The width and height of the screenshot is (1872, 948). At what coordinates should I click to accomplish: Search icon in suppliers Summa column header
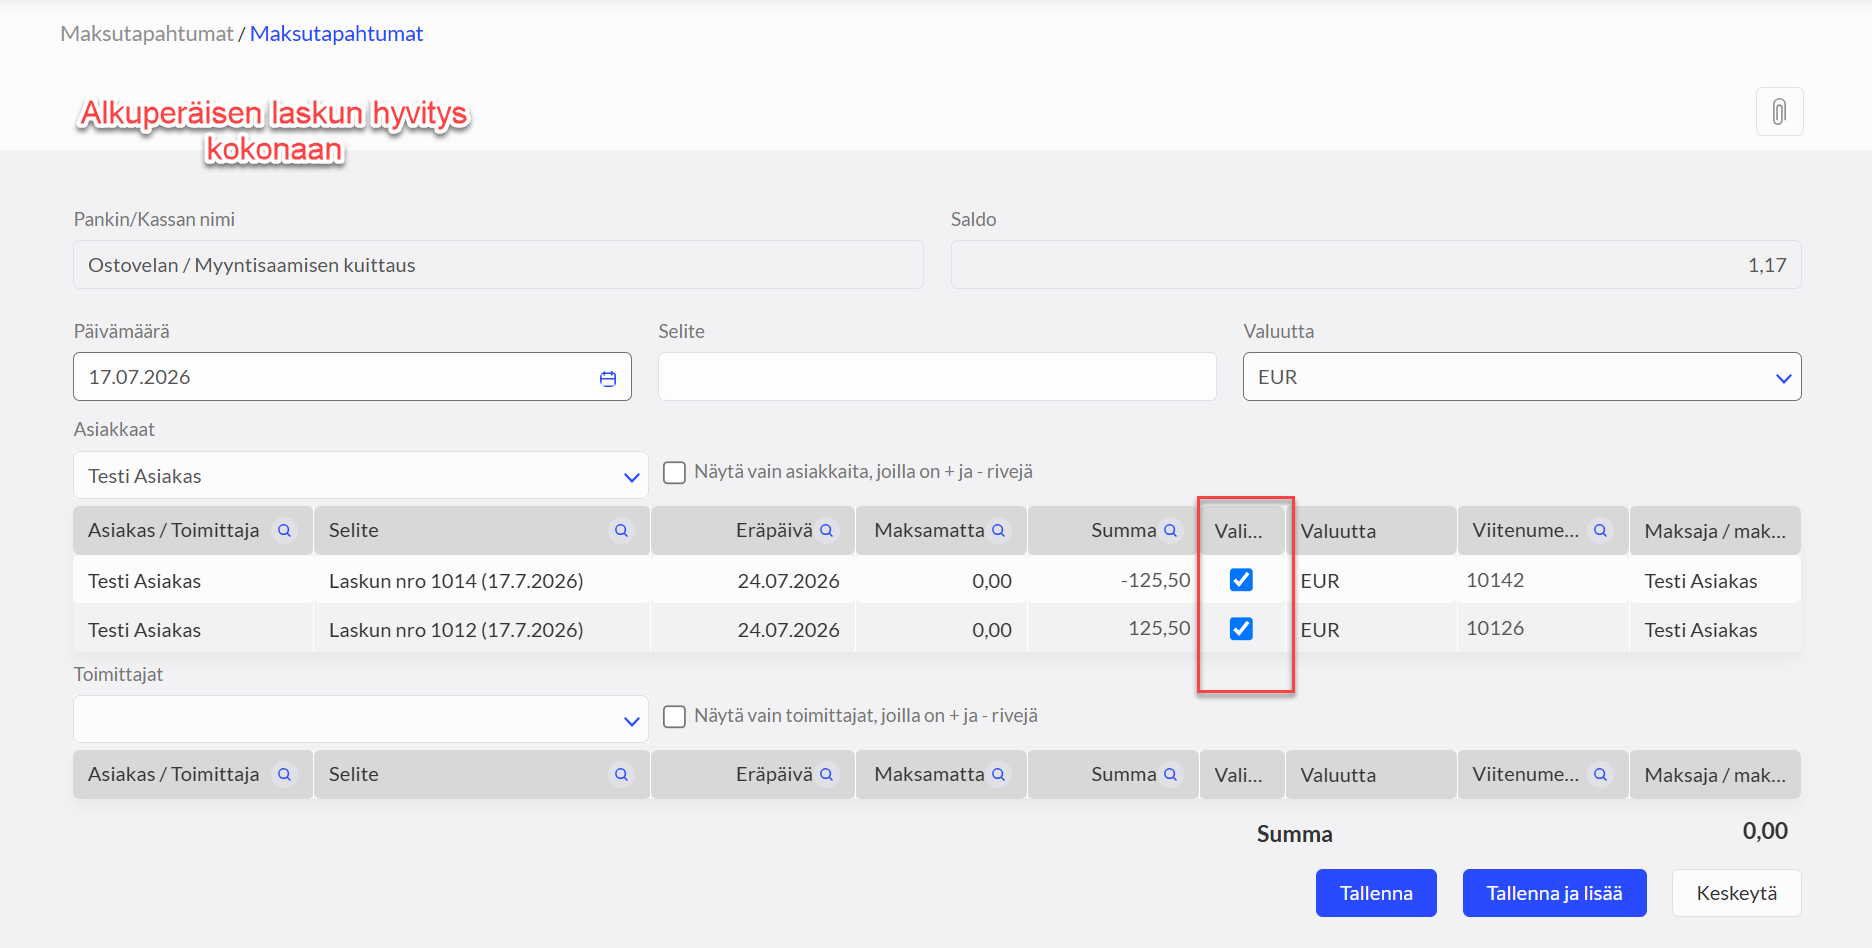click(1170, 775)
